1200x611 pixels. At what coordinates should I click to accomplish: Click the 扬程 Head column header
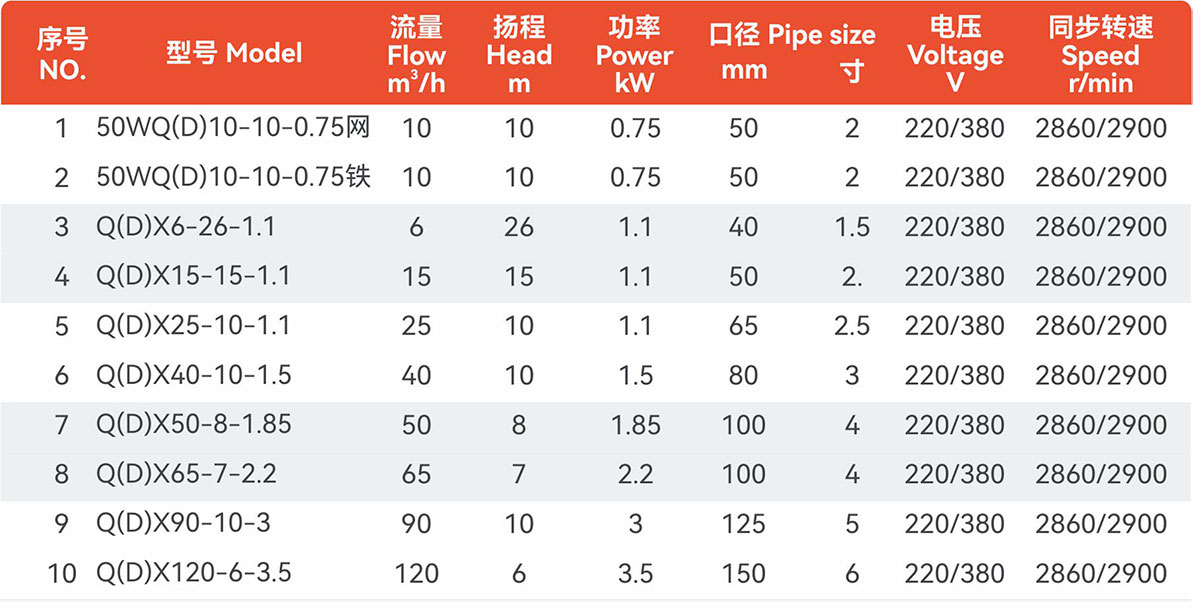(519, 56)
